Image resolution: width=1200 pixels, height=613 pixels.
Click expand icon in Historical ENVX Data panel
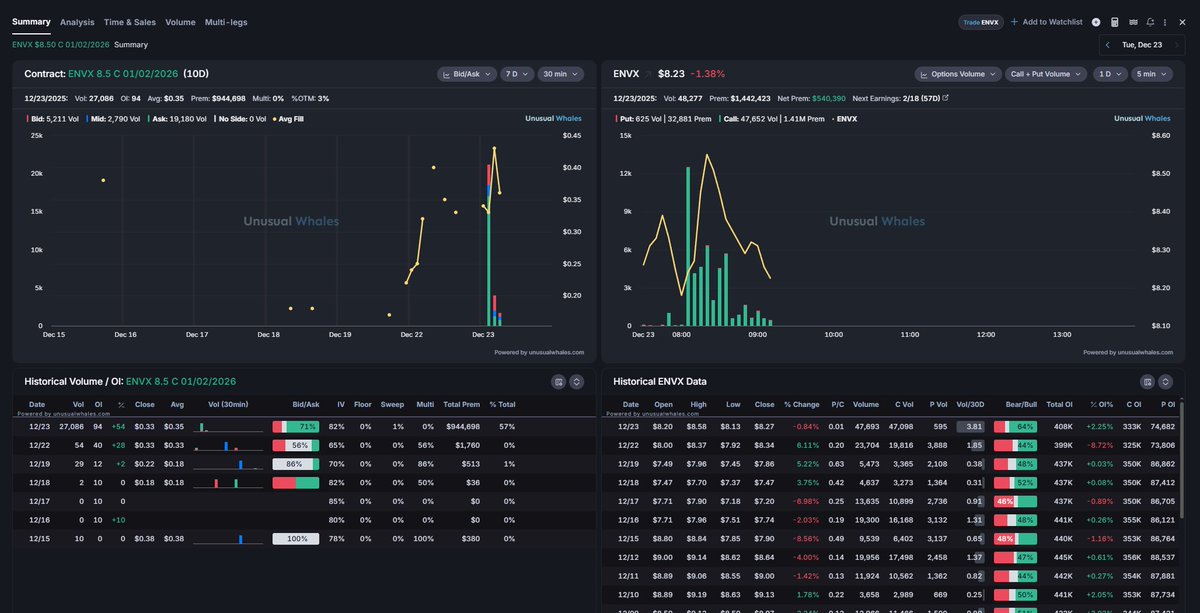[x=1166, y=382]
